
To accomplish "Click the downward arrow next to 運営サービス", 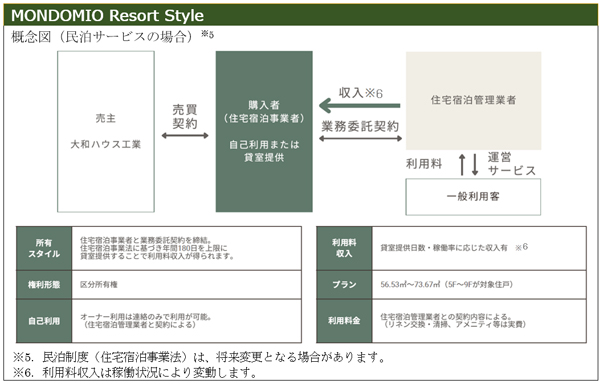I will pos(475,164).
